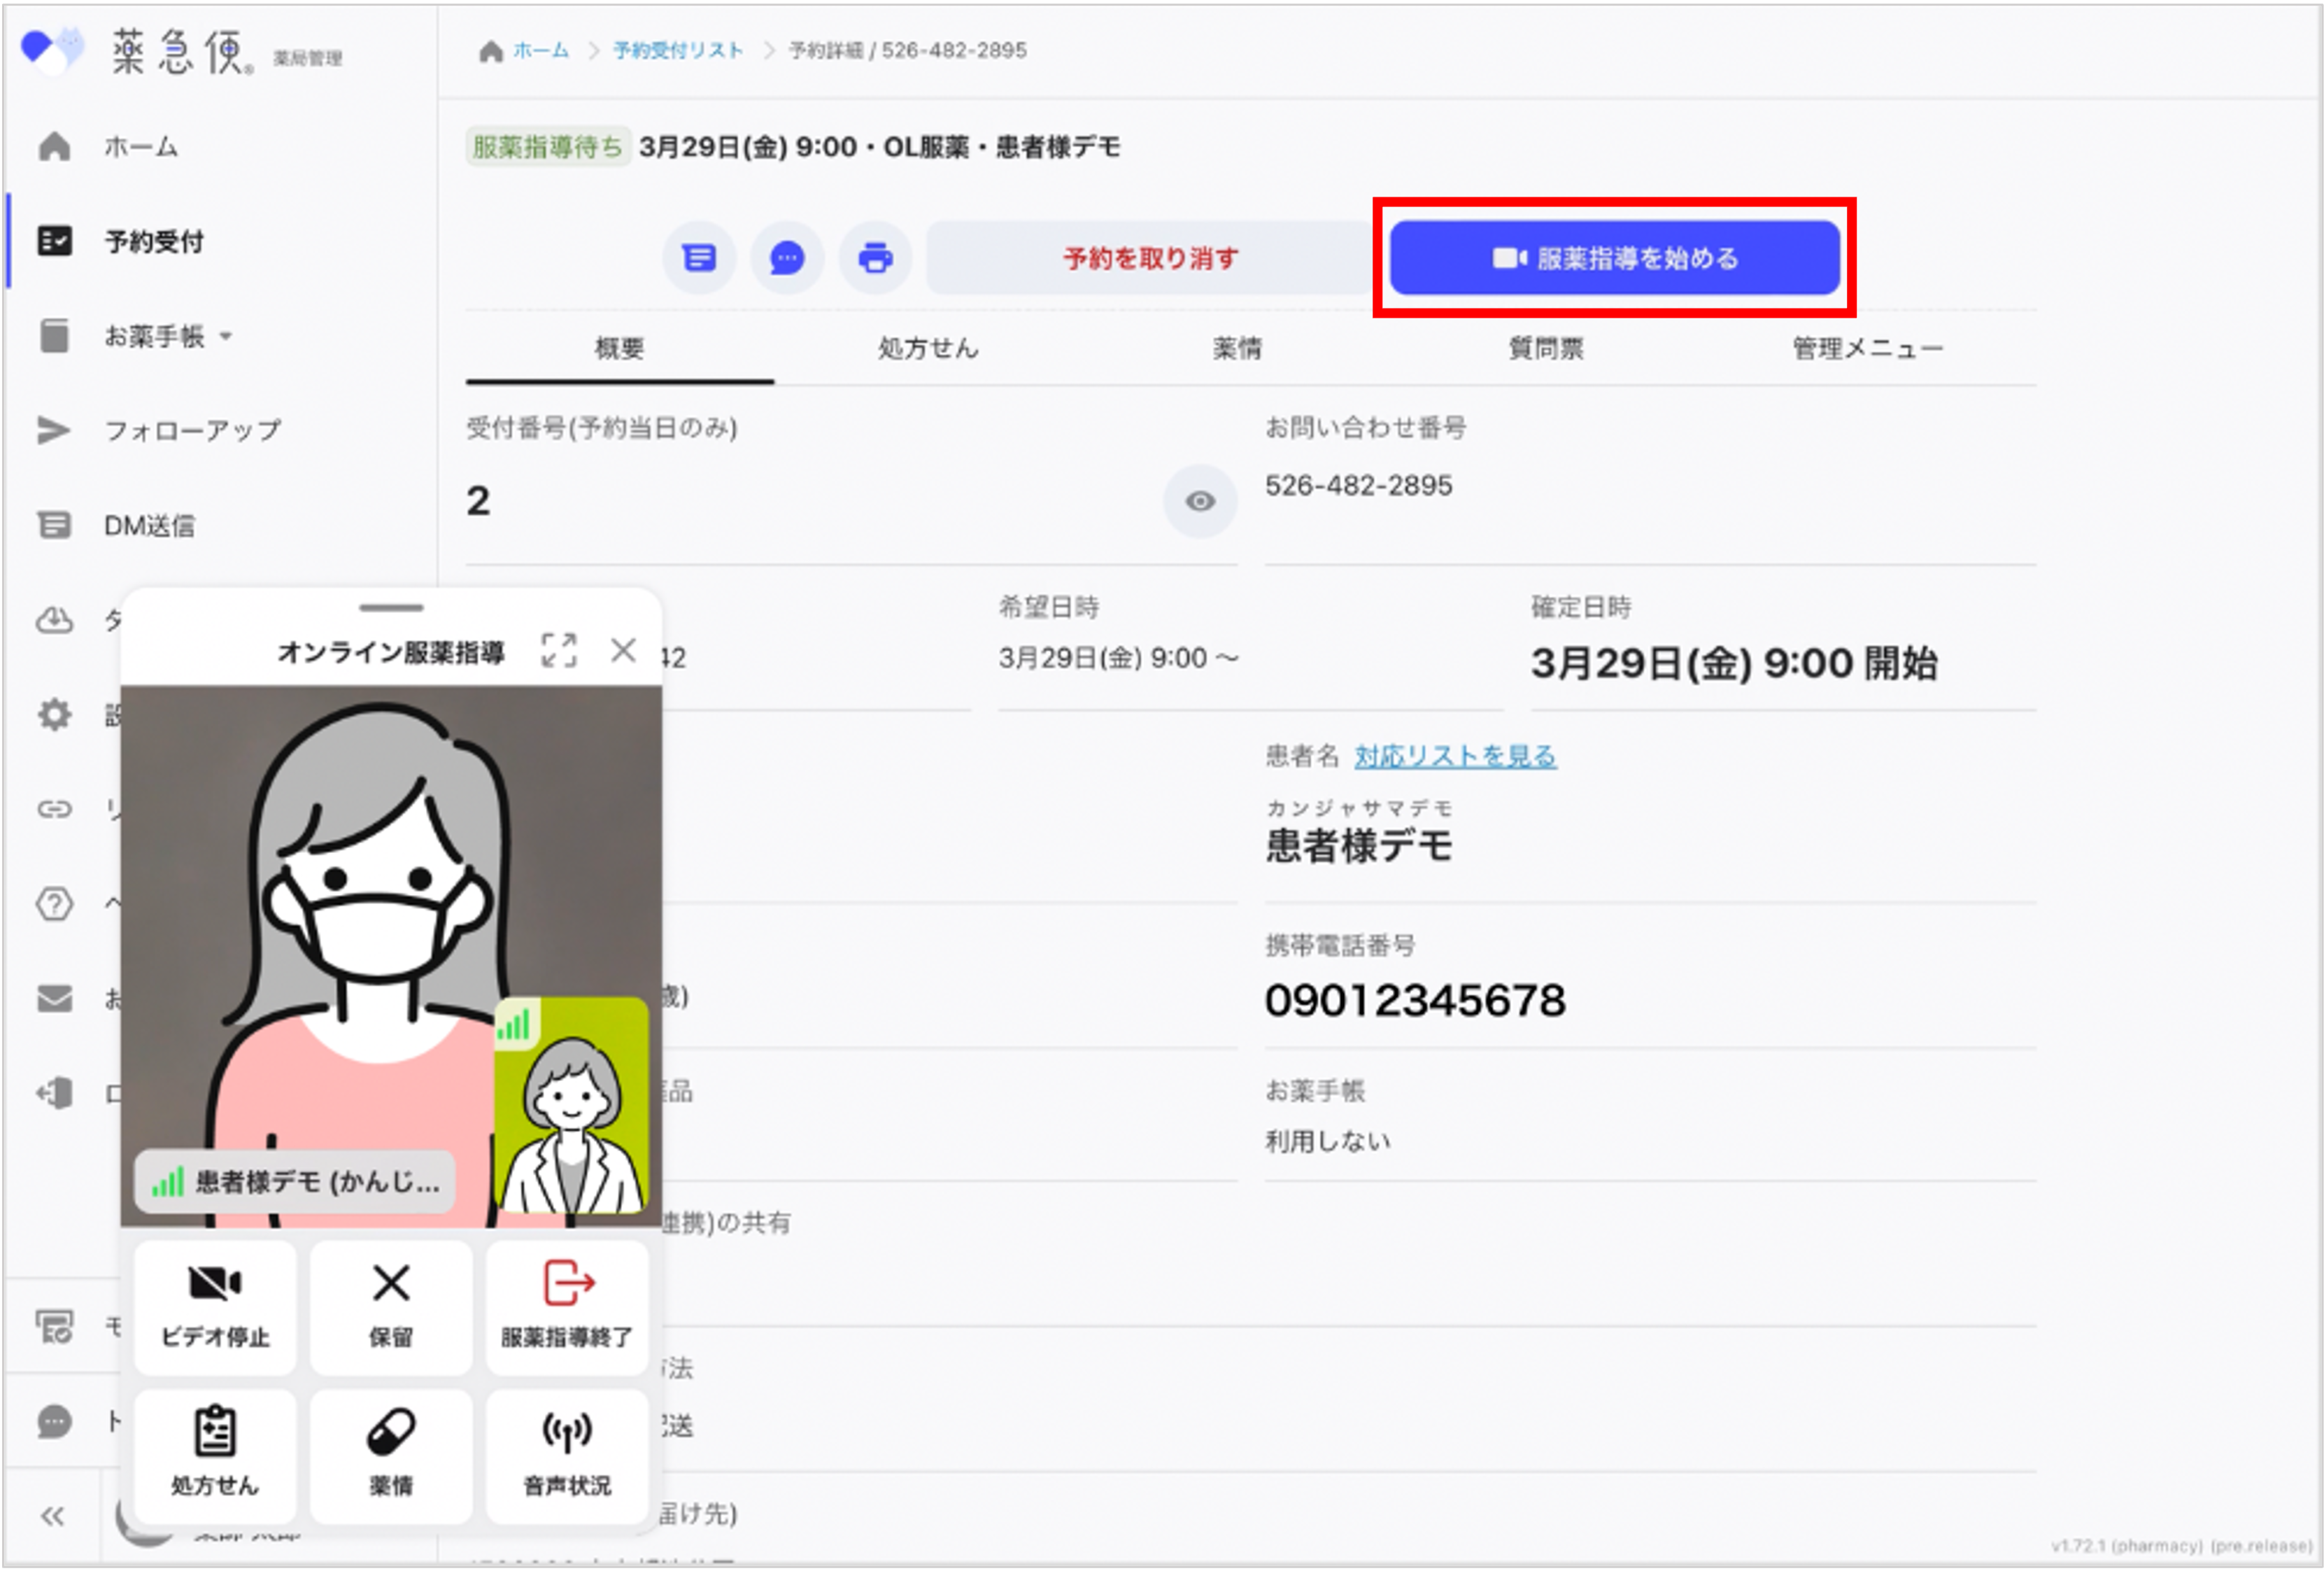Screen dimensions: 2324x1571
Task: Switch to the 質問票 tab
Action: pyautogui.click(x=1545, y=349)
